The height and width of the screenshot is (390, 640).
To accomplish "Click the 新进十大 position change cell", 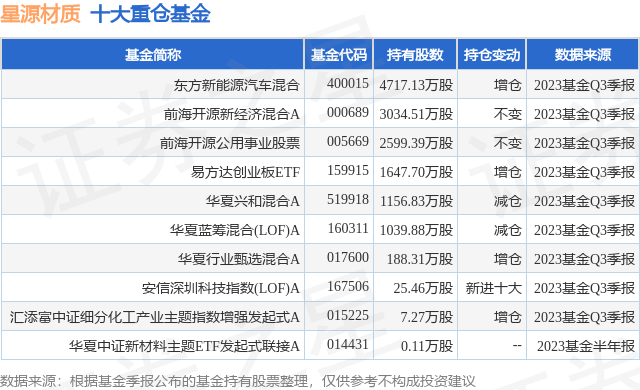I will point(494,288).
